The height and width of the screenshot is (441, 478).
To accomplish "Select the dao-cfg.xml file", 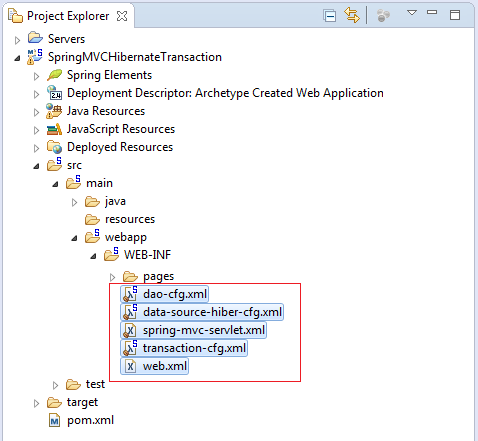I will (165, 294).
